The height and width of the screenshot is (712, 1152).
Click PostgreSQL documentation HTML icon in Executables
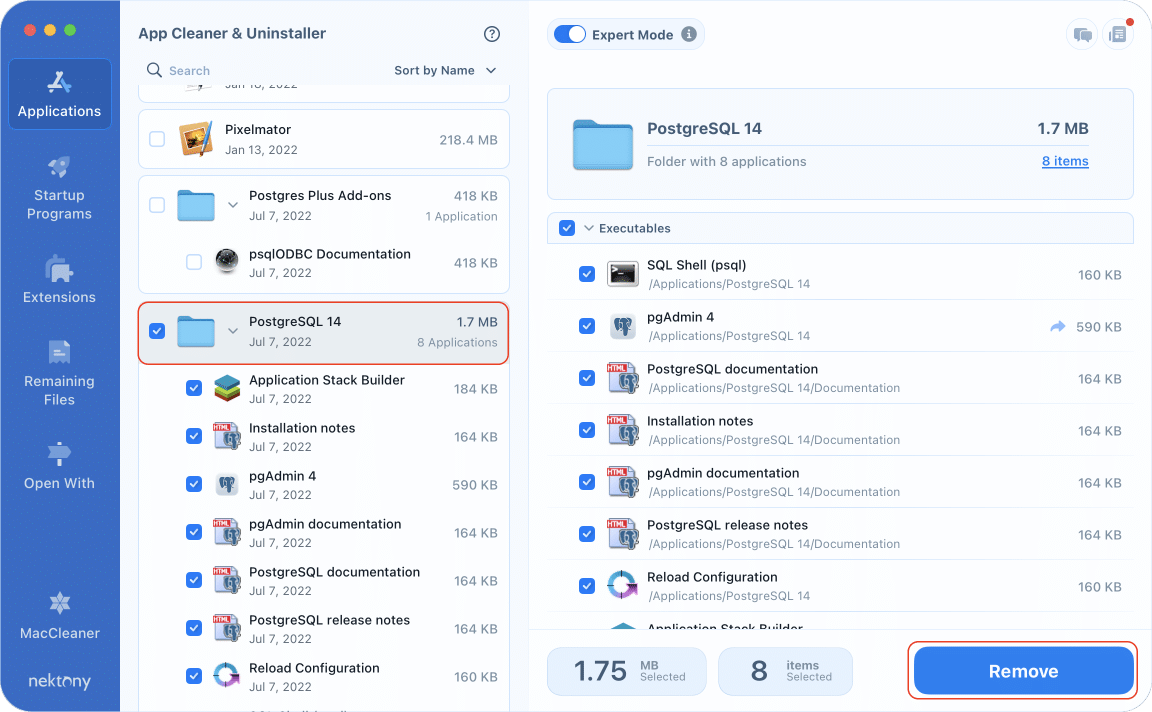pyautogui.click(x=622, y=378)
